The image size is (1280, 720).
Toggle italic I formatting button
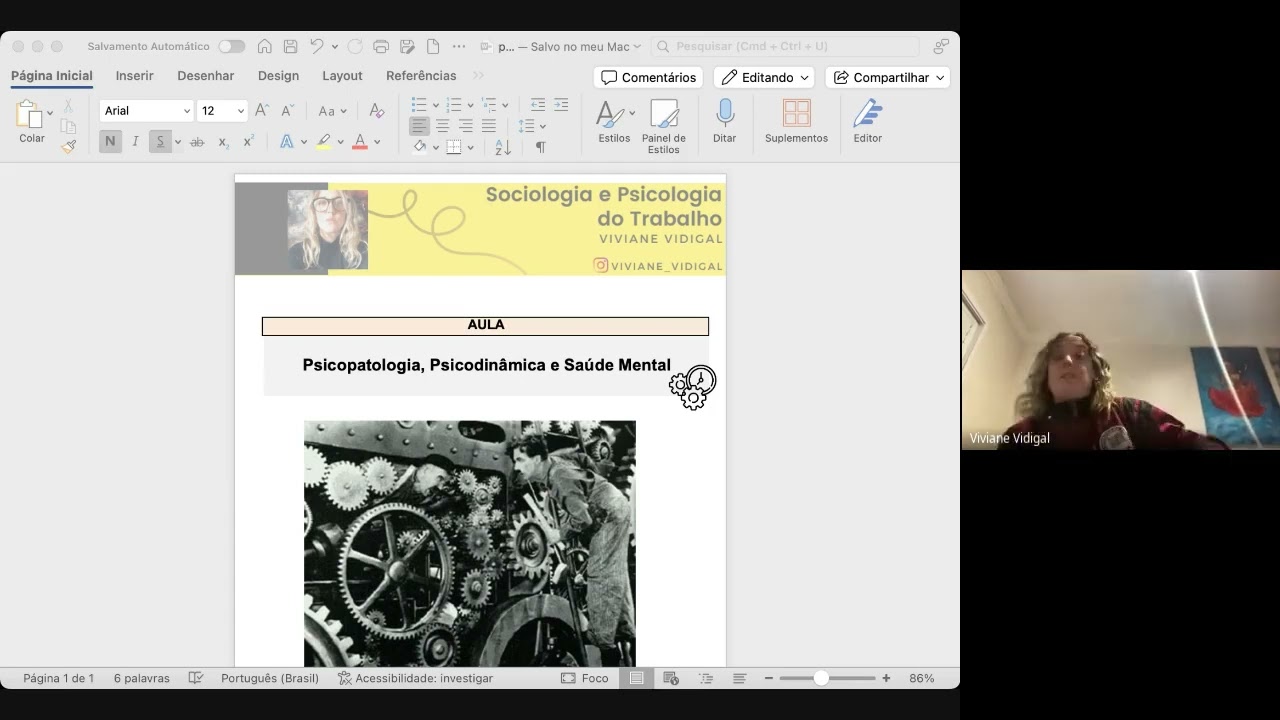pyautogui.click(x=135, y=142)
